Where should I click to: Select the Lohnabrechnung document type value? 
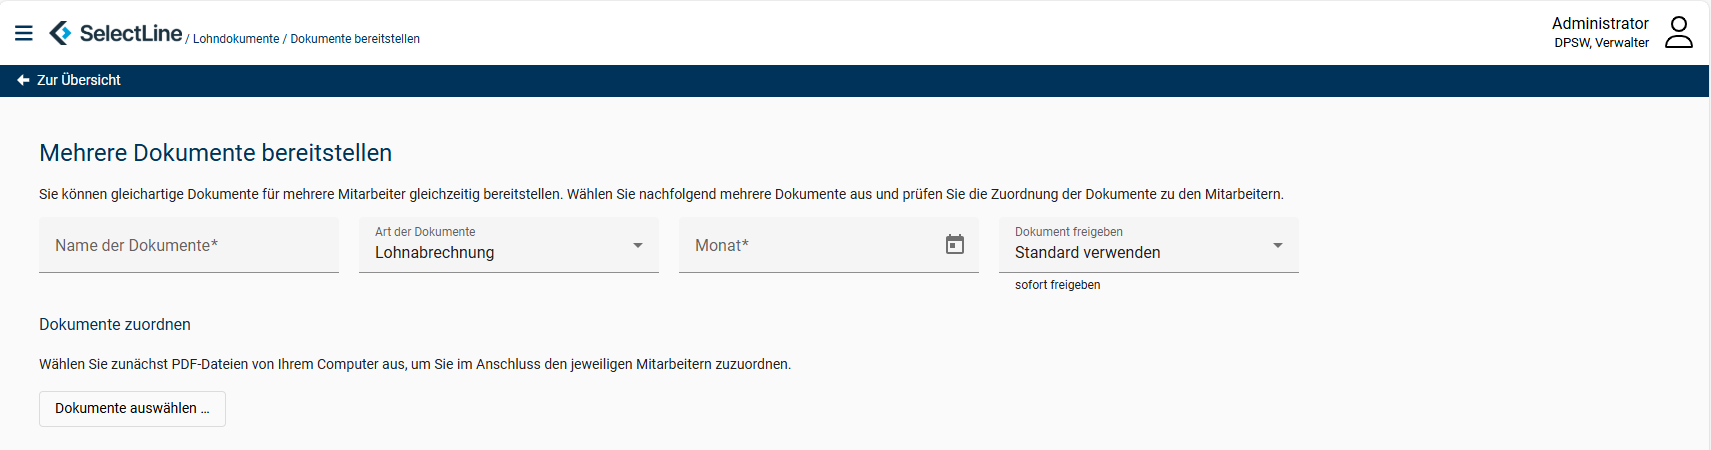coord(435,253)
